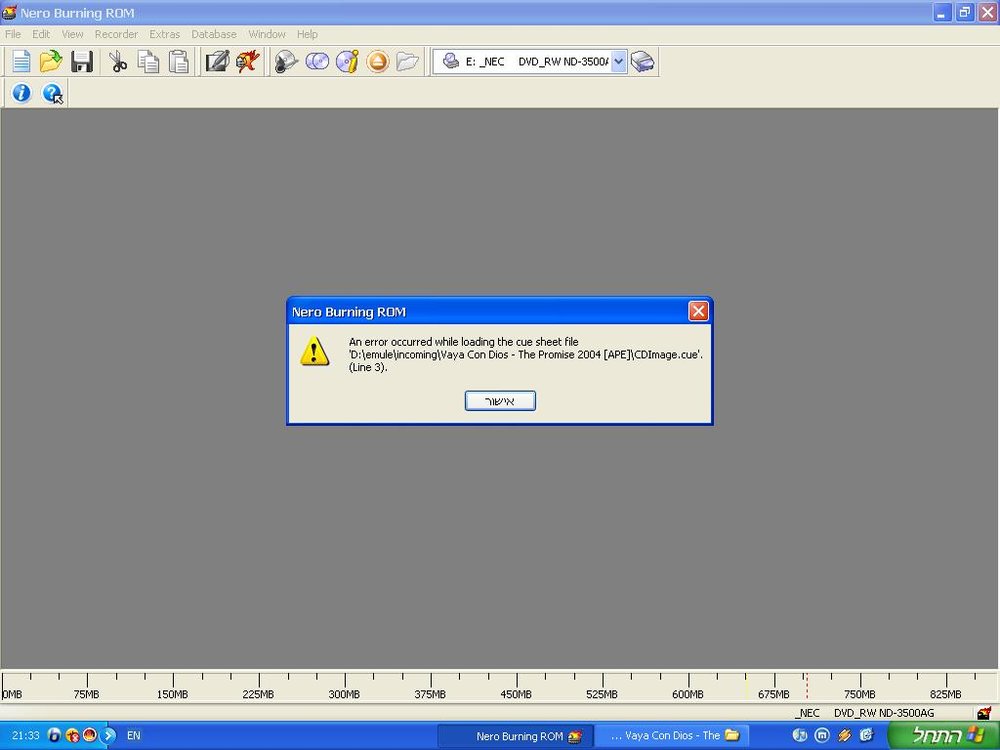Click the EN language indicator

[133, 735]
